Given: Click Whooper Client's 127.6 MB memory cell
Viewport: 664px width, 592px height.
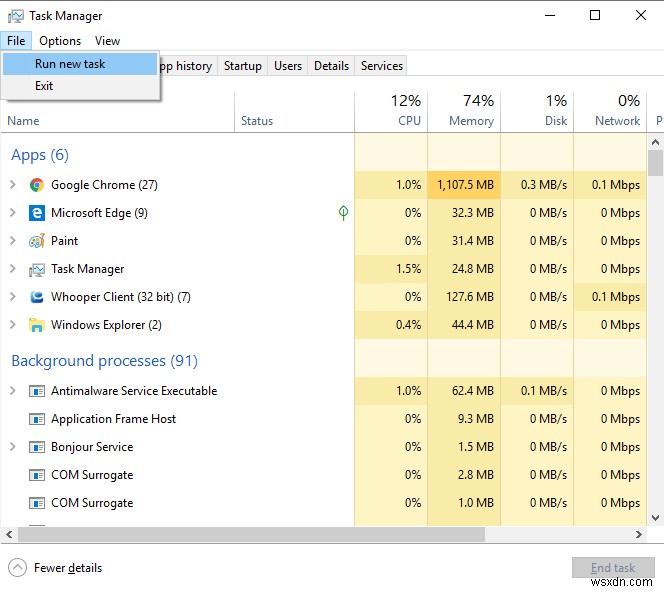Looking at the screenshot, I should coord(464,297).
